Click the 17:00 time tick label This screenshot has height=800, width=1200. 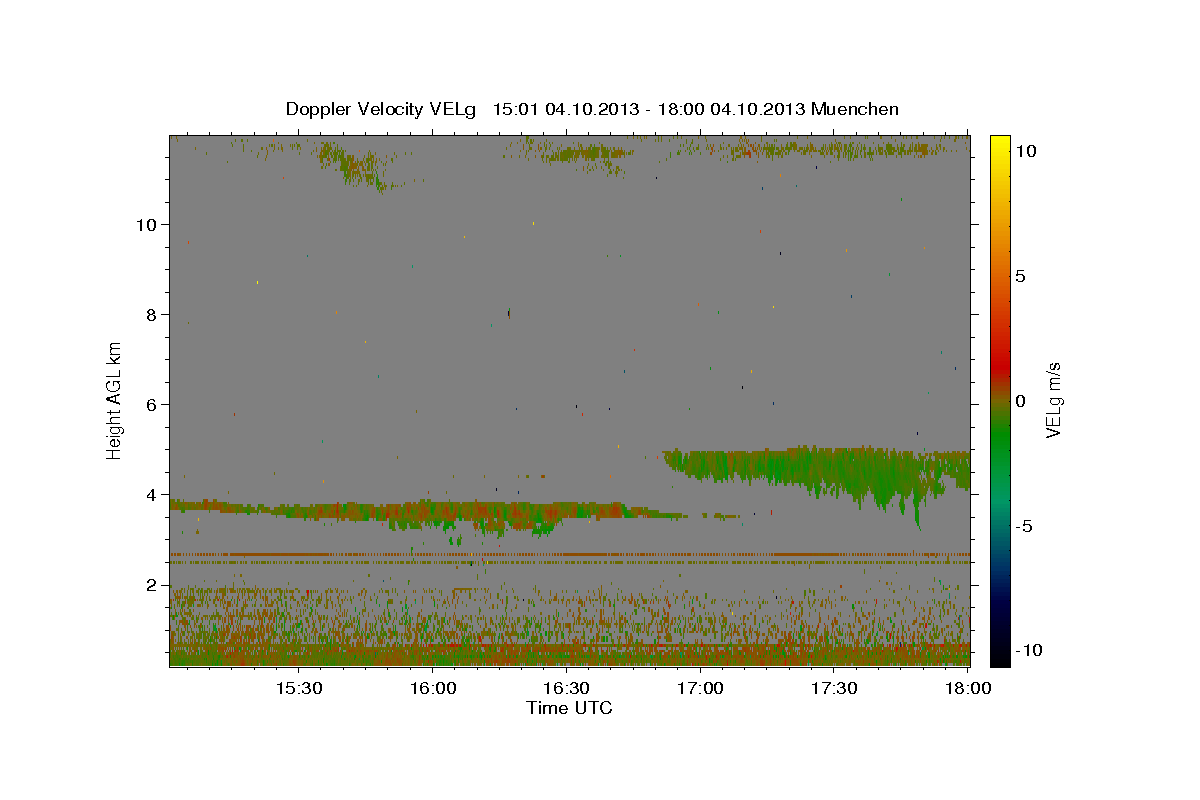coord(701,689)
